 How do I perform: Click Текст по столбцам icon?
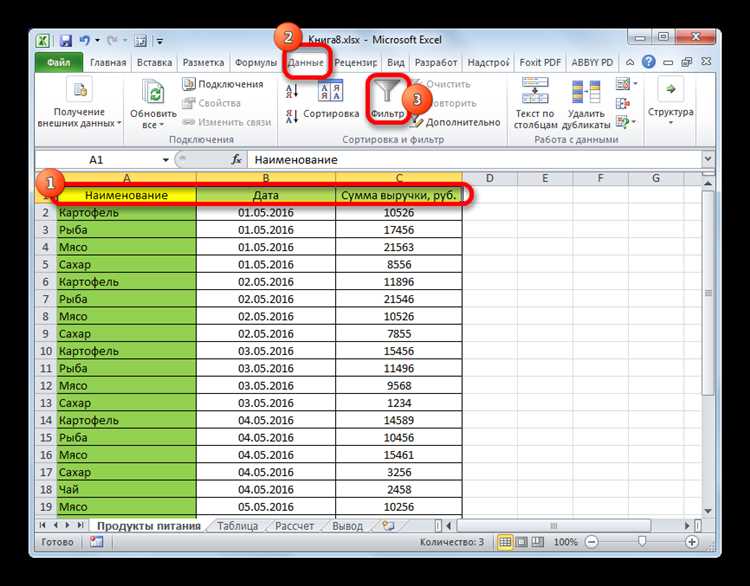(x=535, y=90)
